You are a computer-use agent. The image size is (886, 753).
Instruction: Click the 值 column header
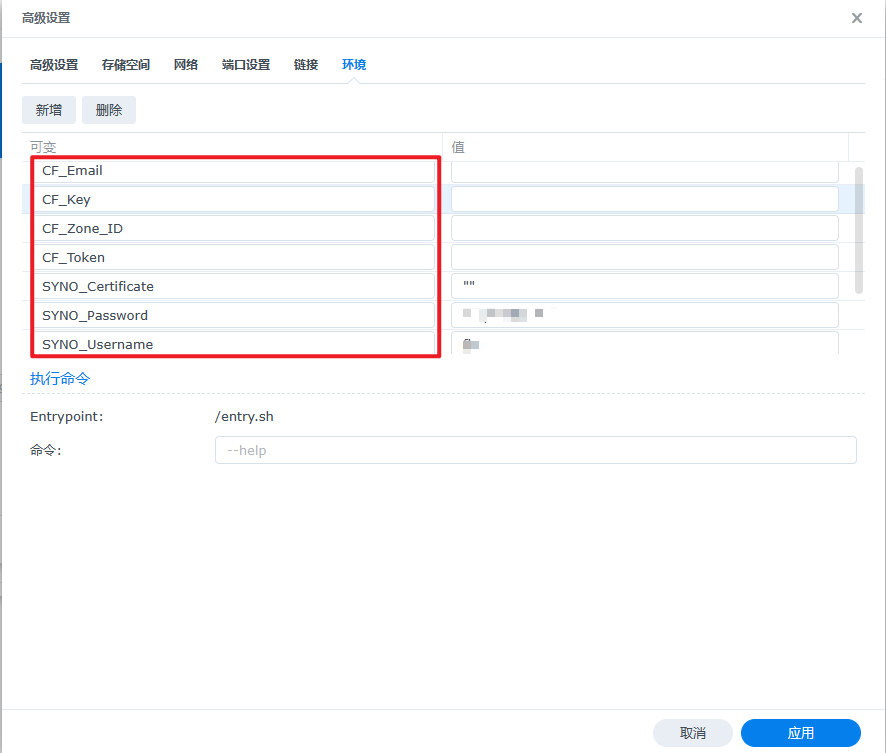645,147
